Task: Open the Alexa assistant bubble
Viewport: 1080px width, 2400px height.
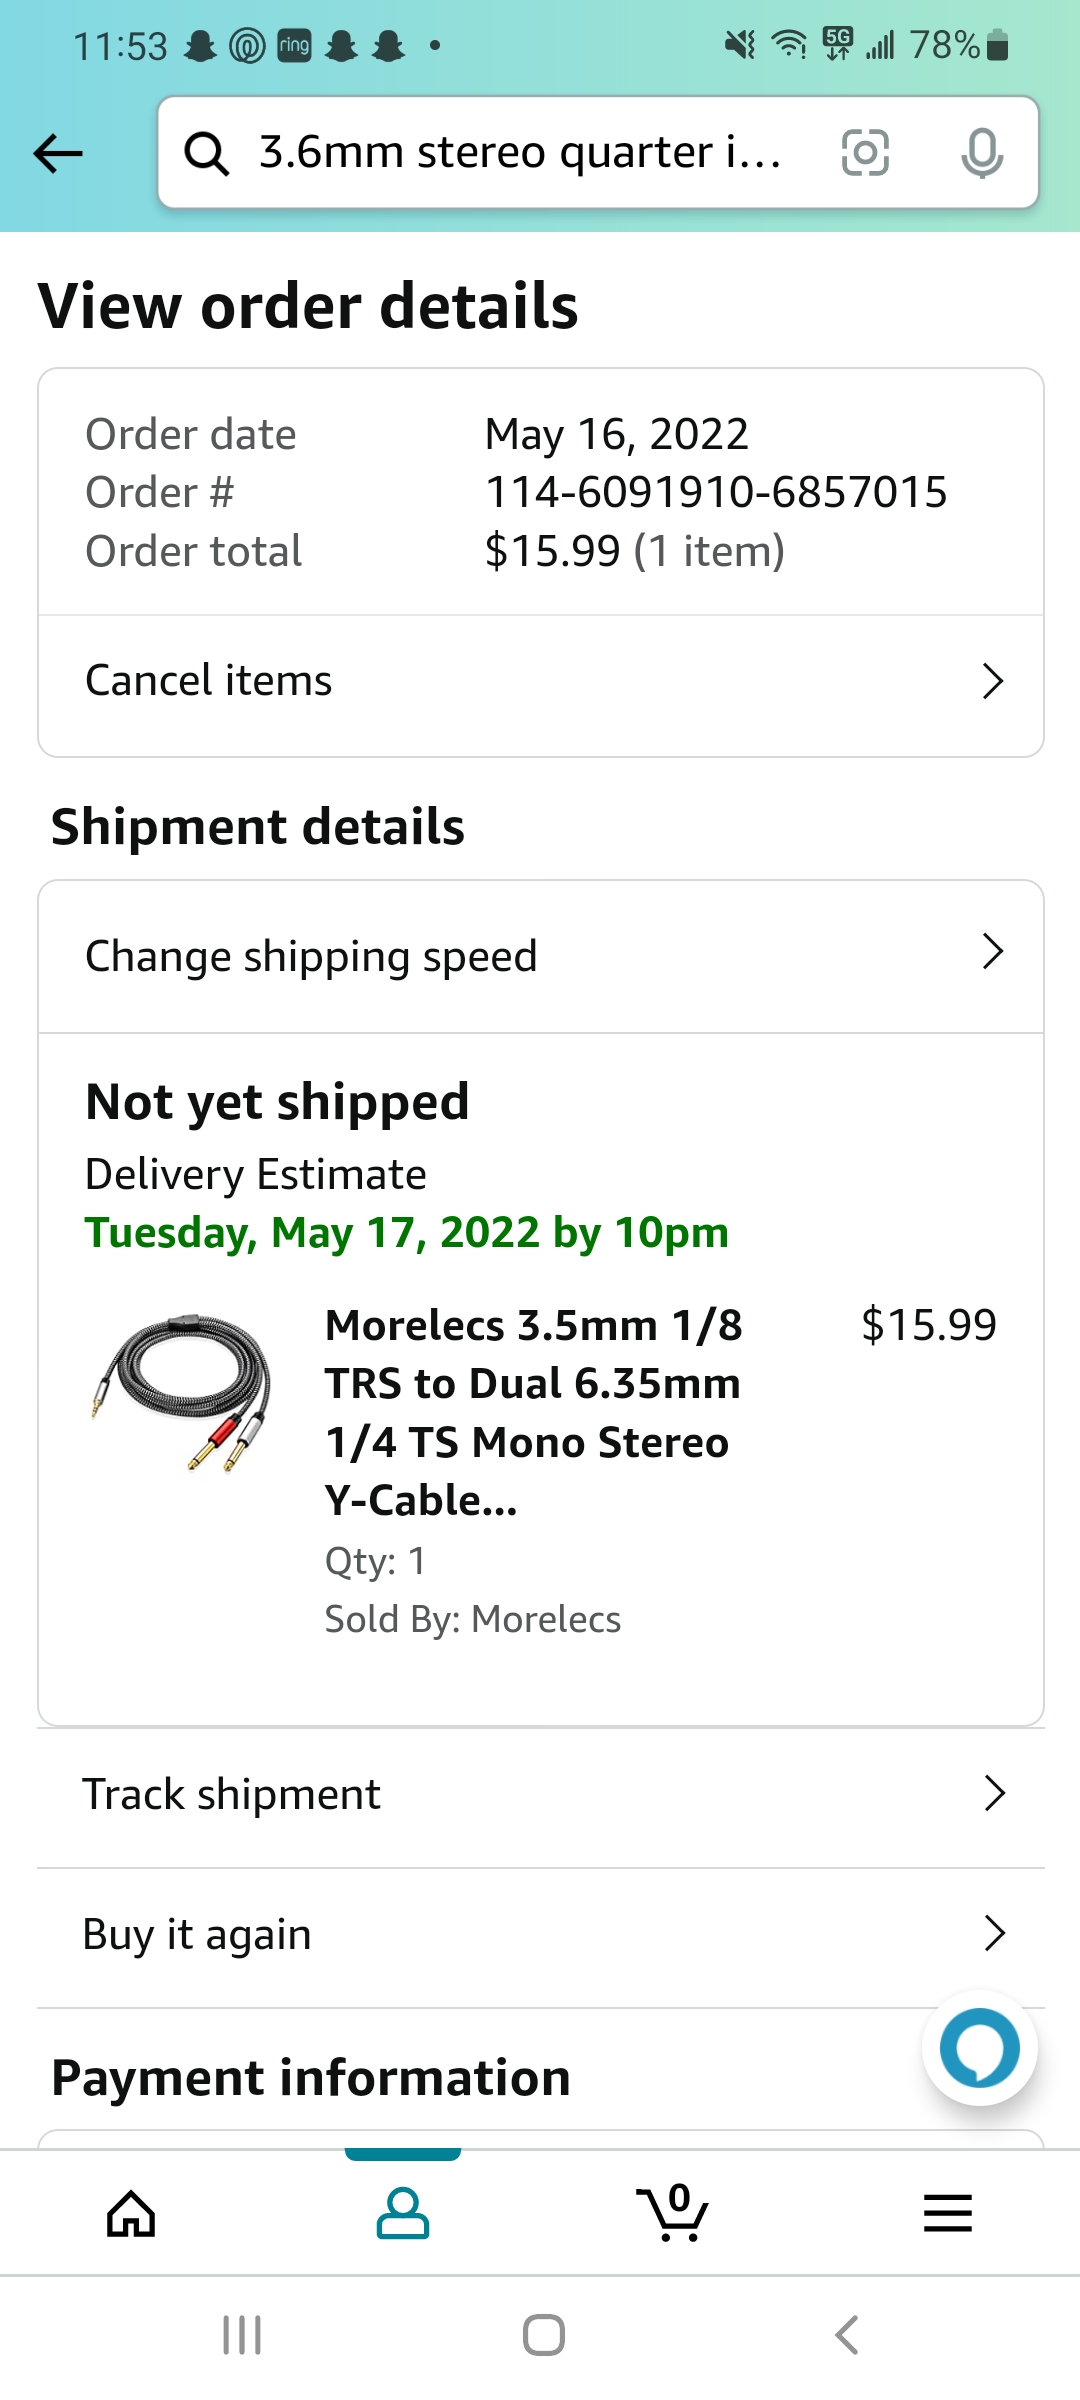Action: [x=979, y=2047]
